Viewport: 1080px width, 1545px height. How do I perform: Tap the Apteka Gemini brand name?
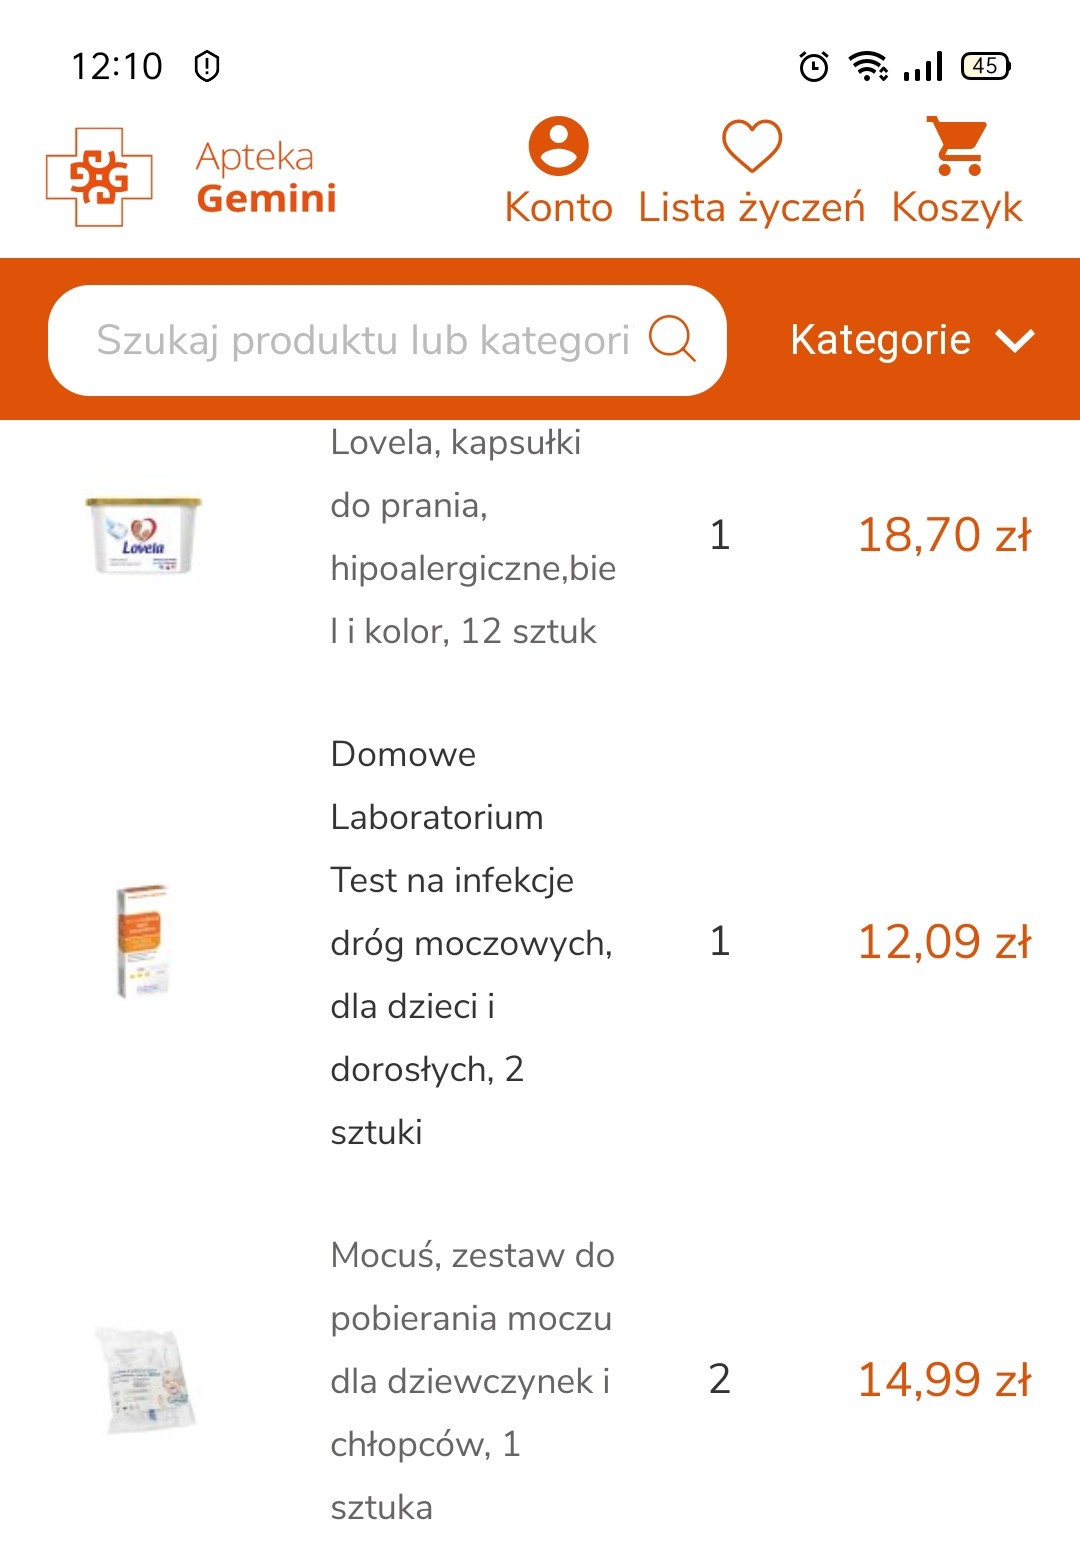coord(266,178)
